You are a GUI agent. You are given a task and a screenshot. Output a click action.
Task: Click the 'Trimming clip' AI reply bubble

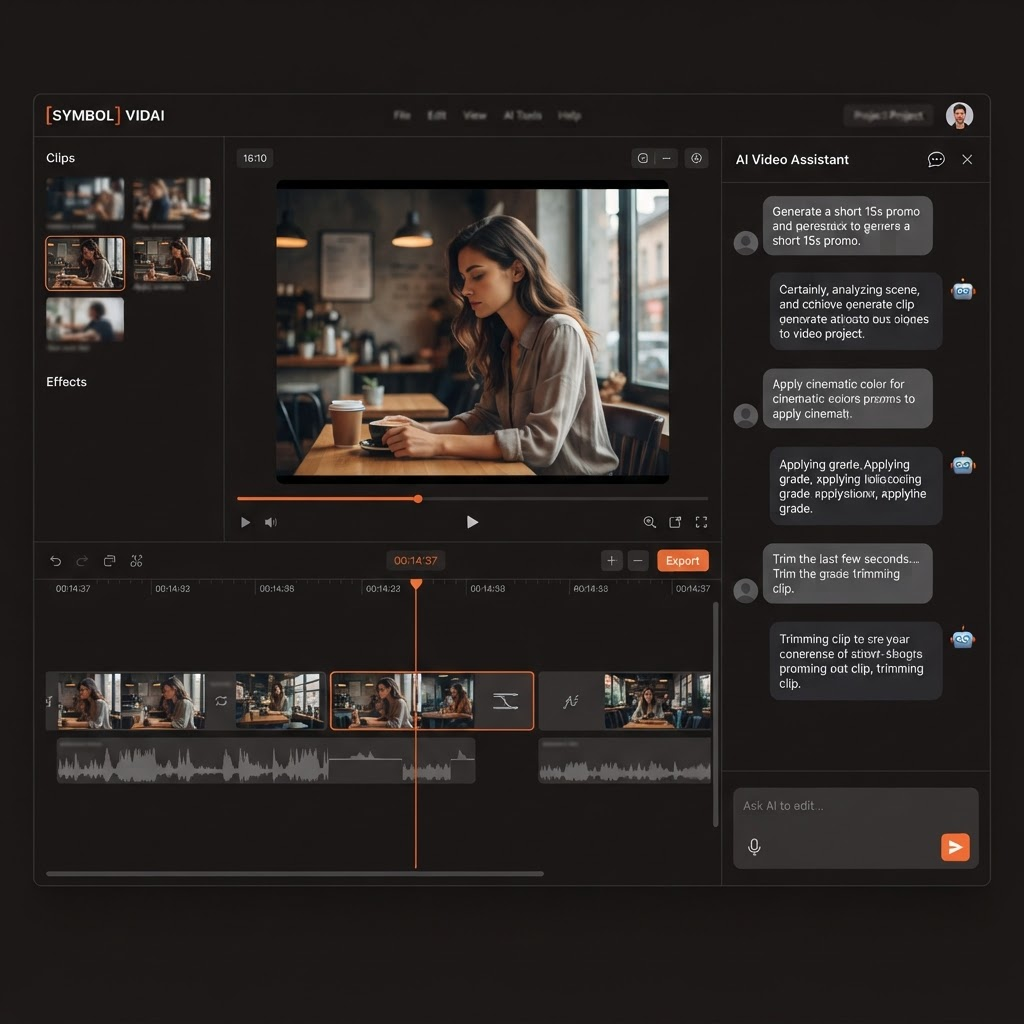coord(856,661)
